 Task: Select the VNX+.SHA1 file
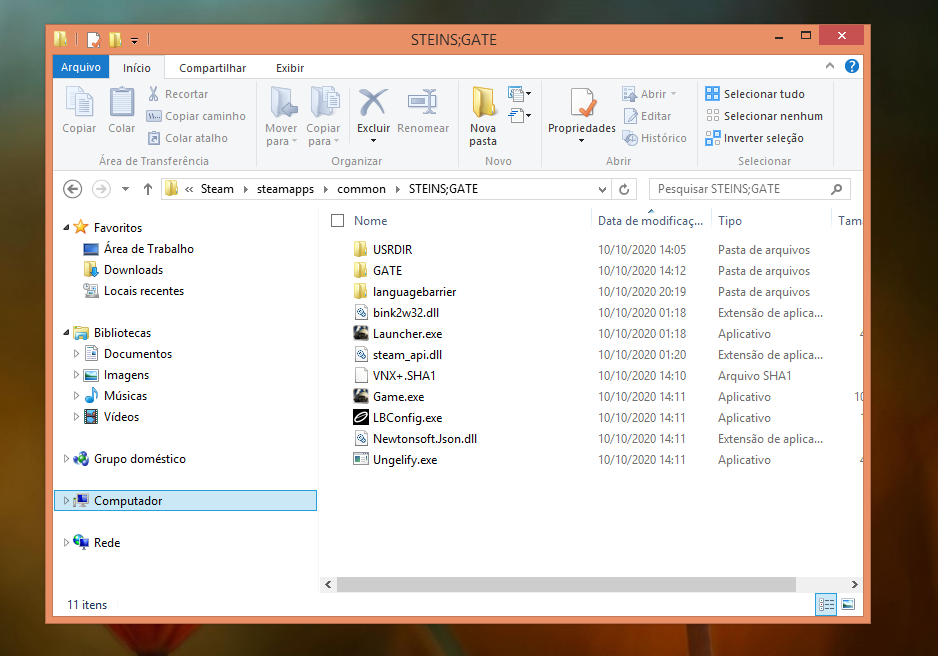click(394, 376)
